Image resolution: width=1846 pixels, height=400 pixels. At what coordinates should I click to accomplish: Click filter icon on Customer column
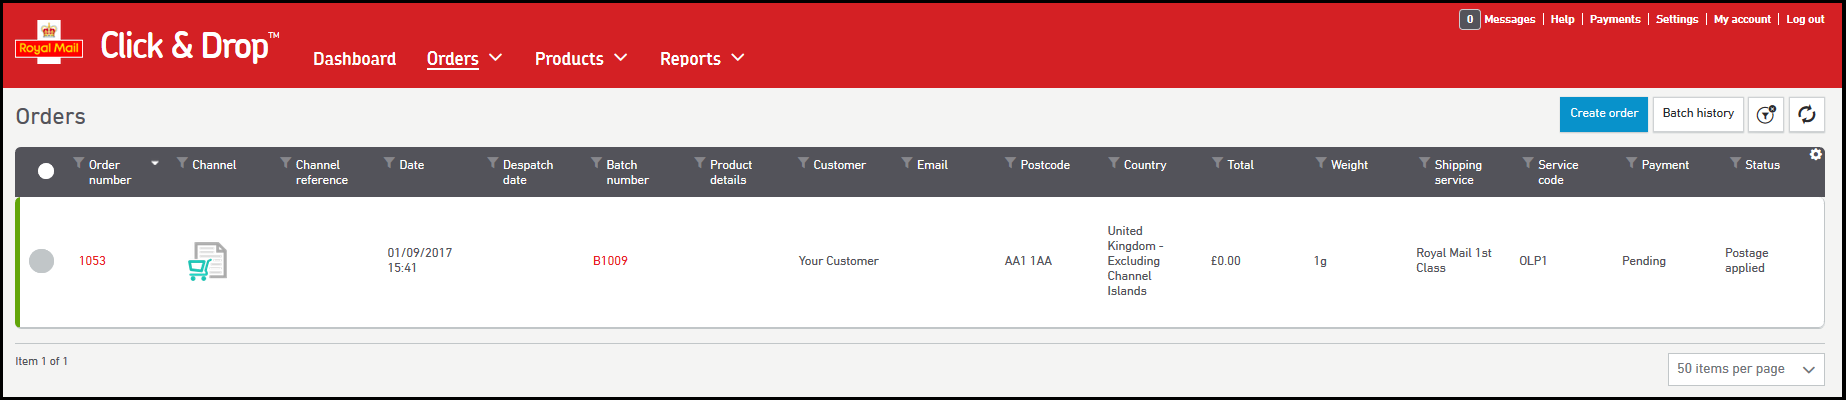[803, 163]
